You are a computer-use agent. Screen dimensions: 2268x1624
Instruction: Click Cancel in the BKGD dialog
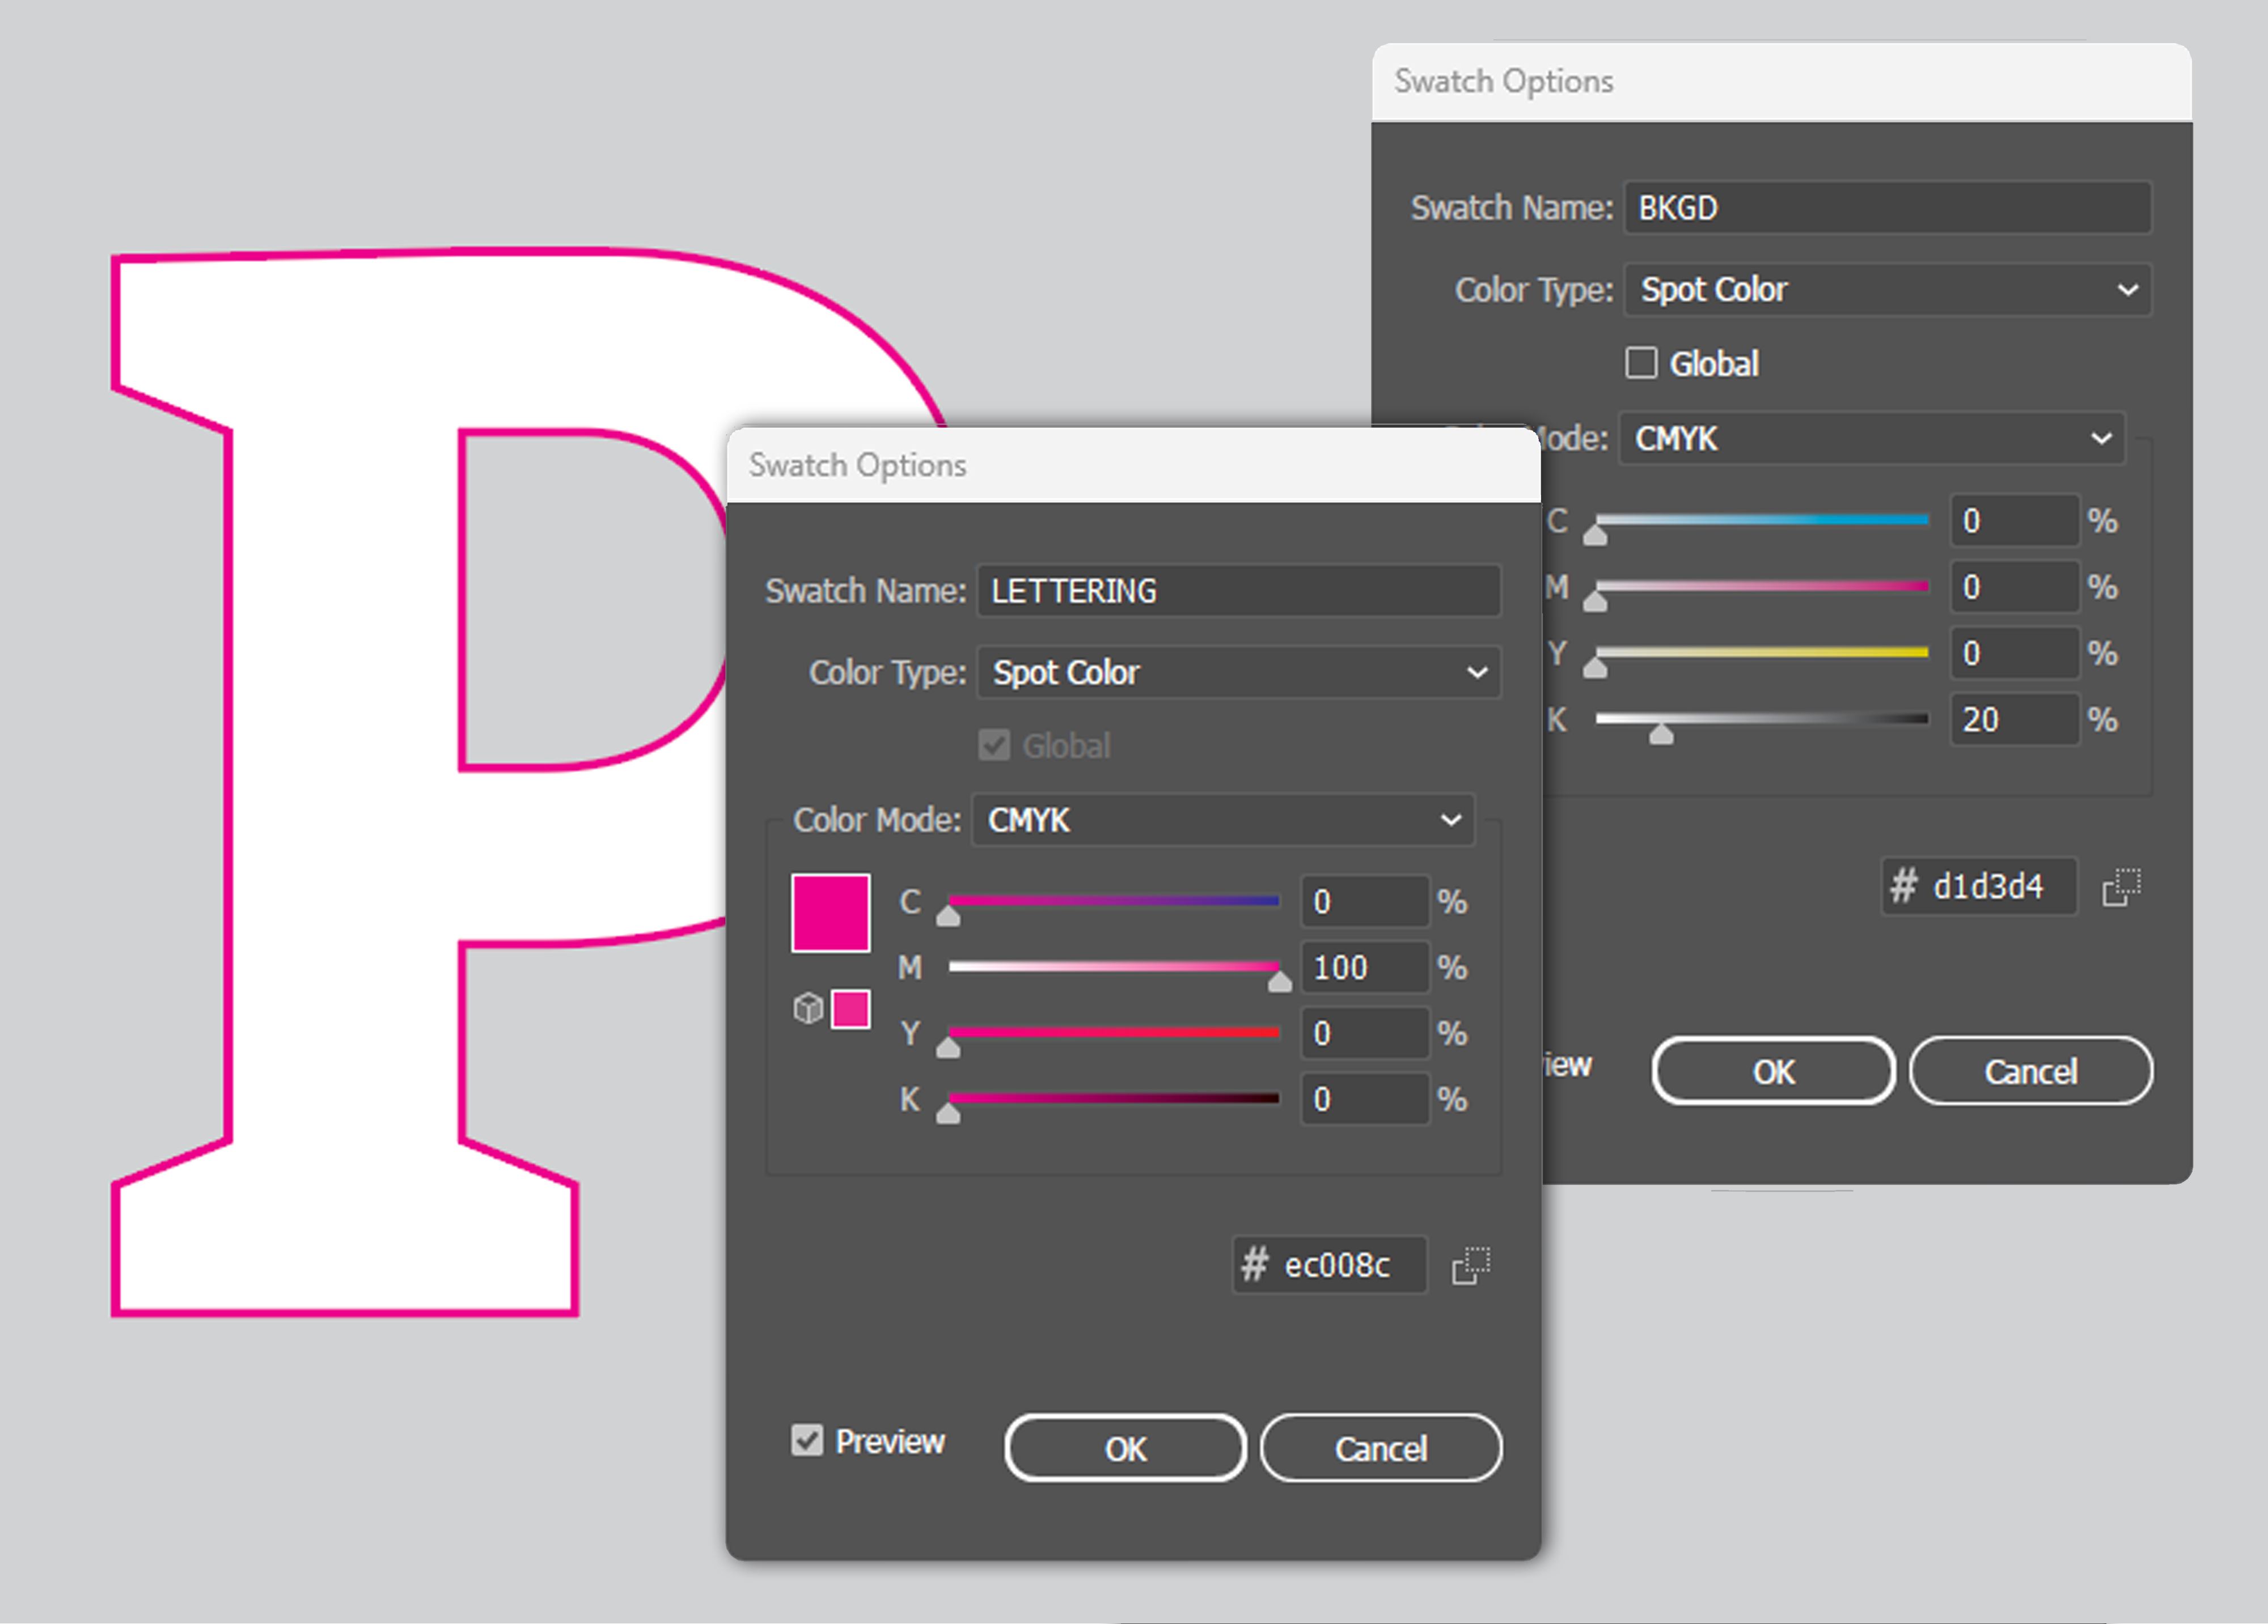tap(2031, 1071)
